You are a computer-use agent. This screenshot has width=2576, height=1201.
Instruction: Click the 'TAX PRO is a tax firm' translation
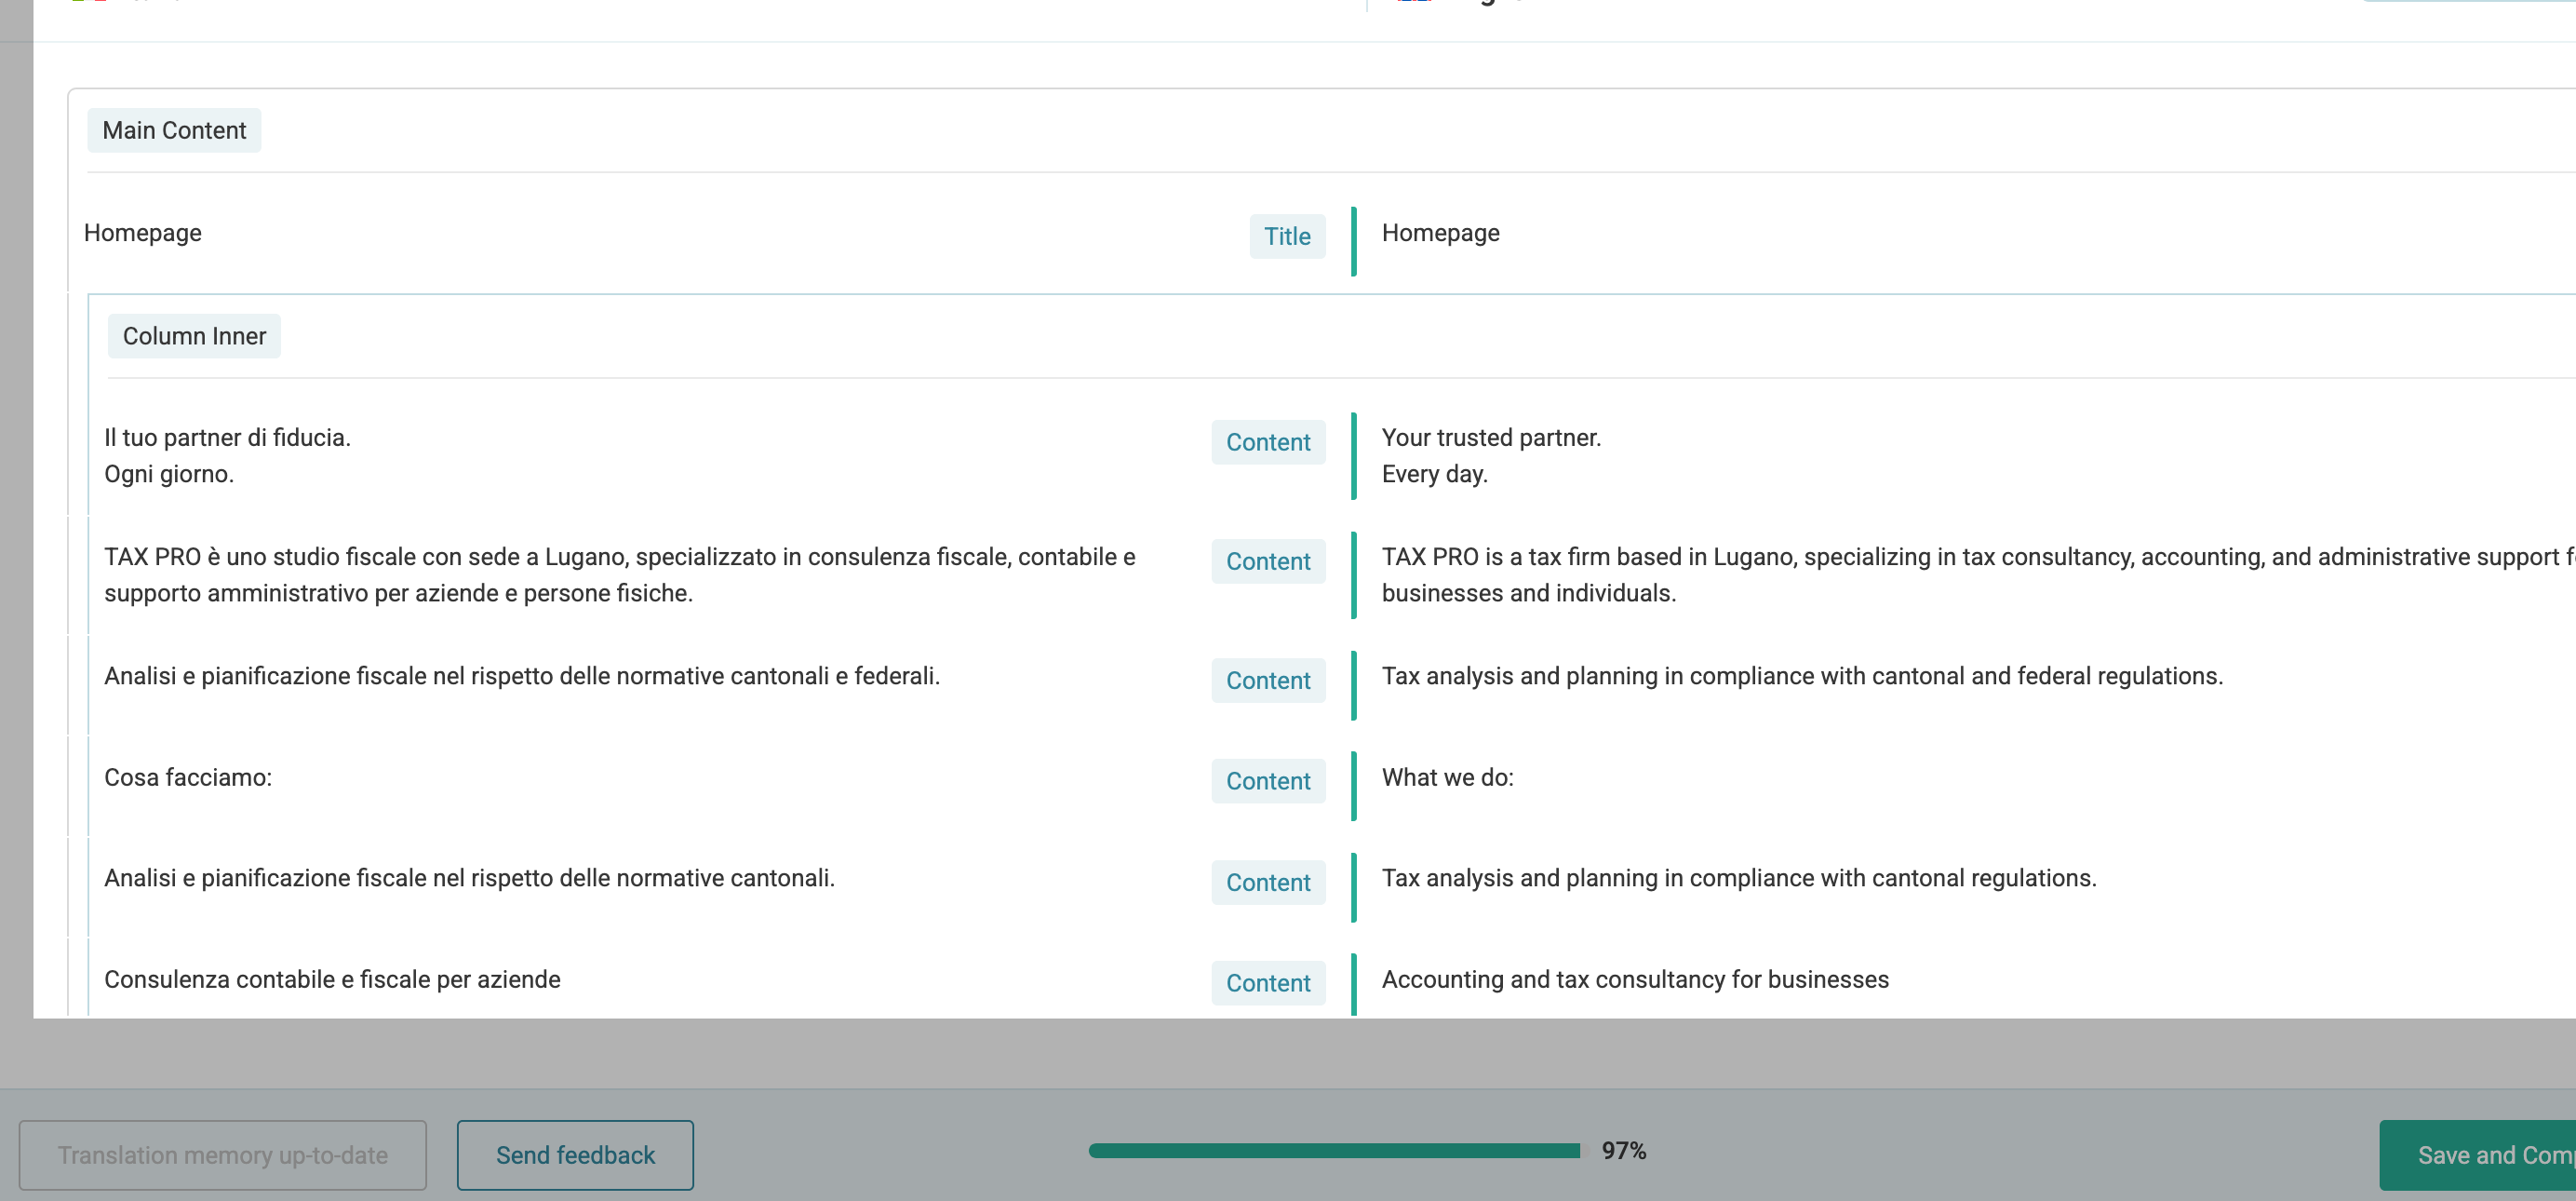pos(1900,574)
